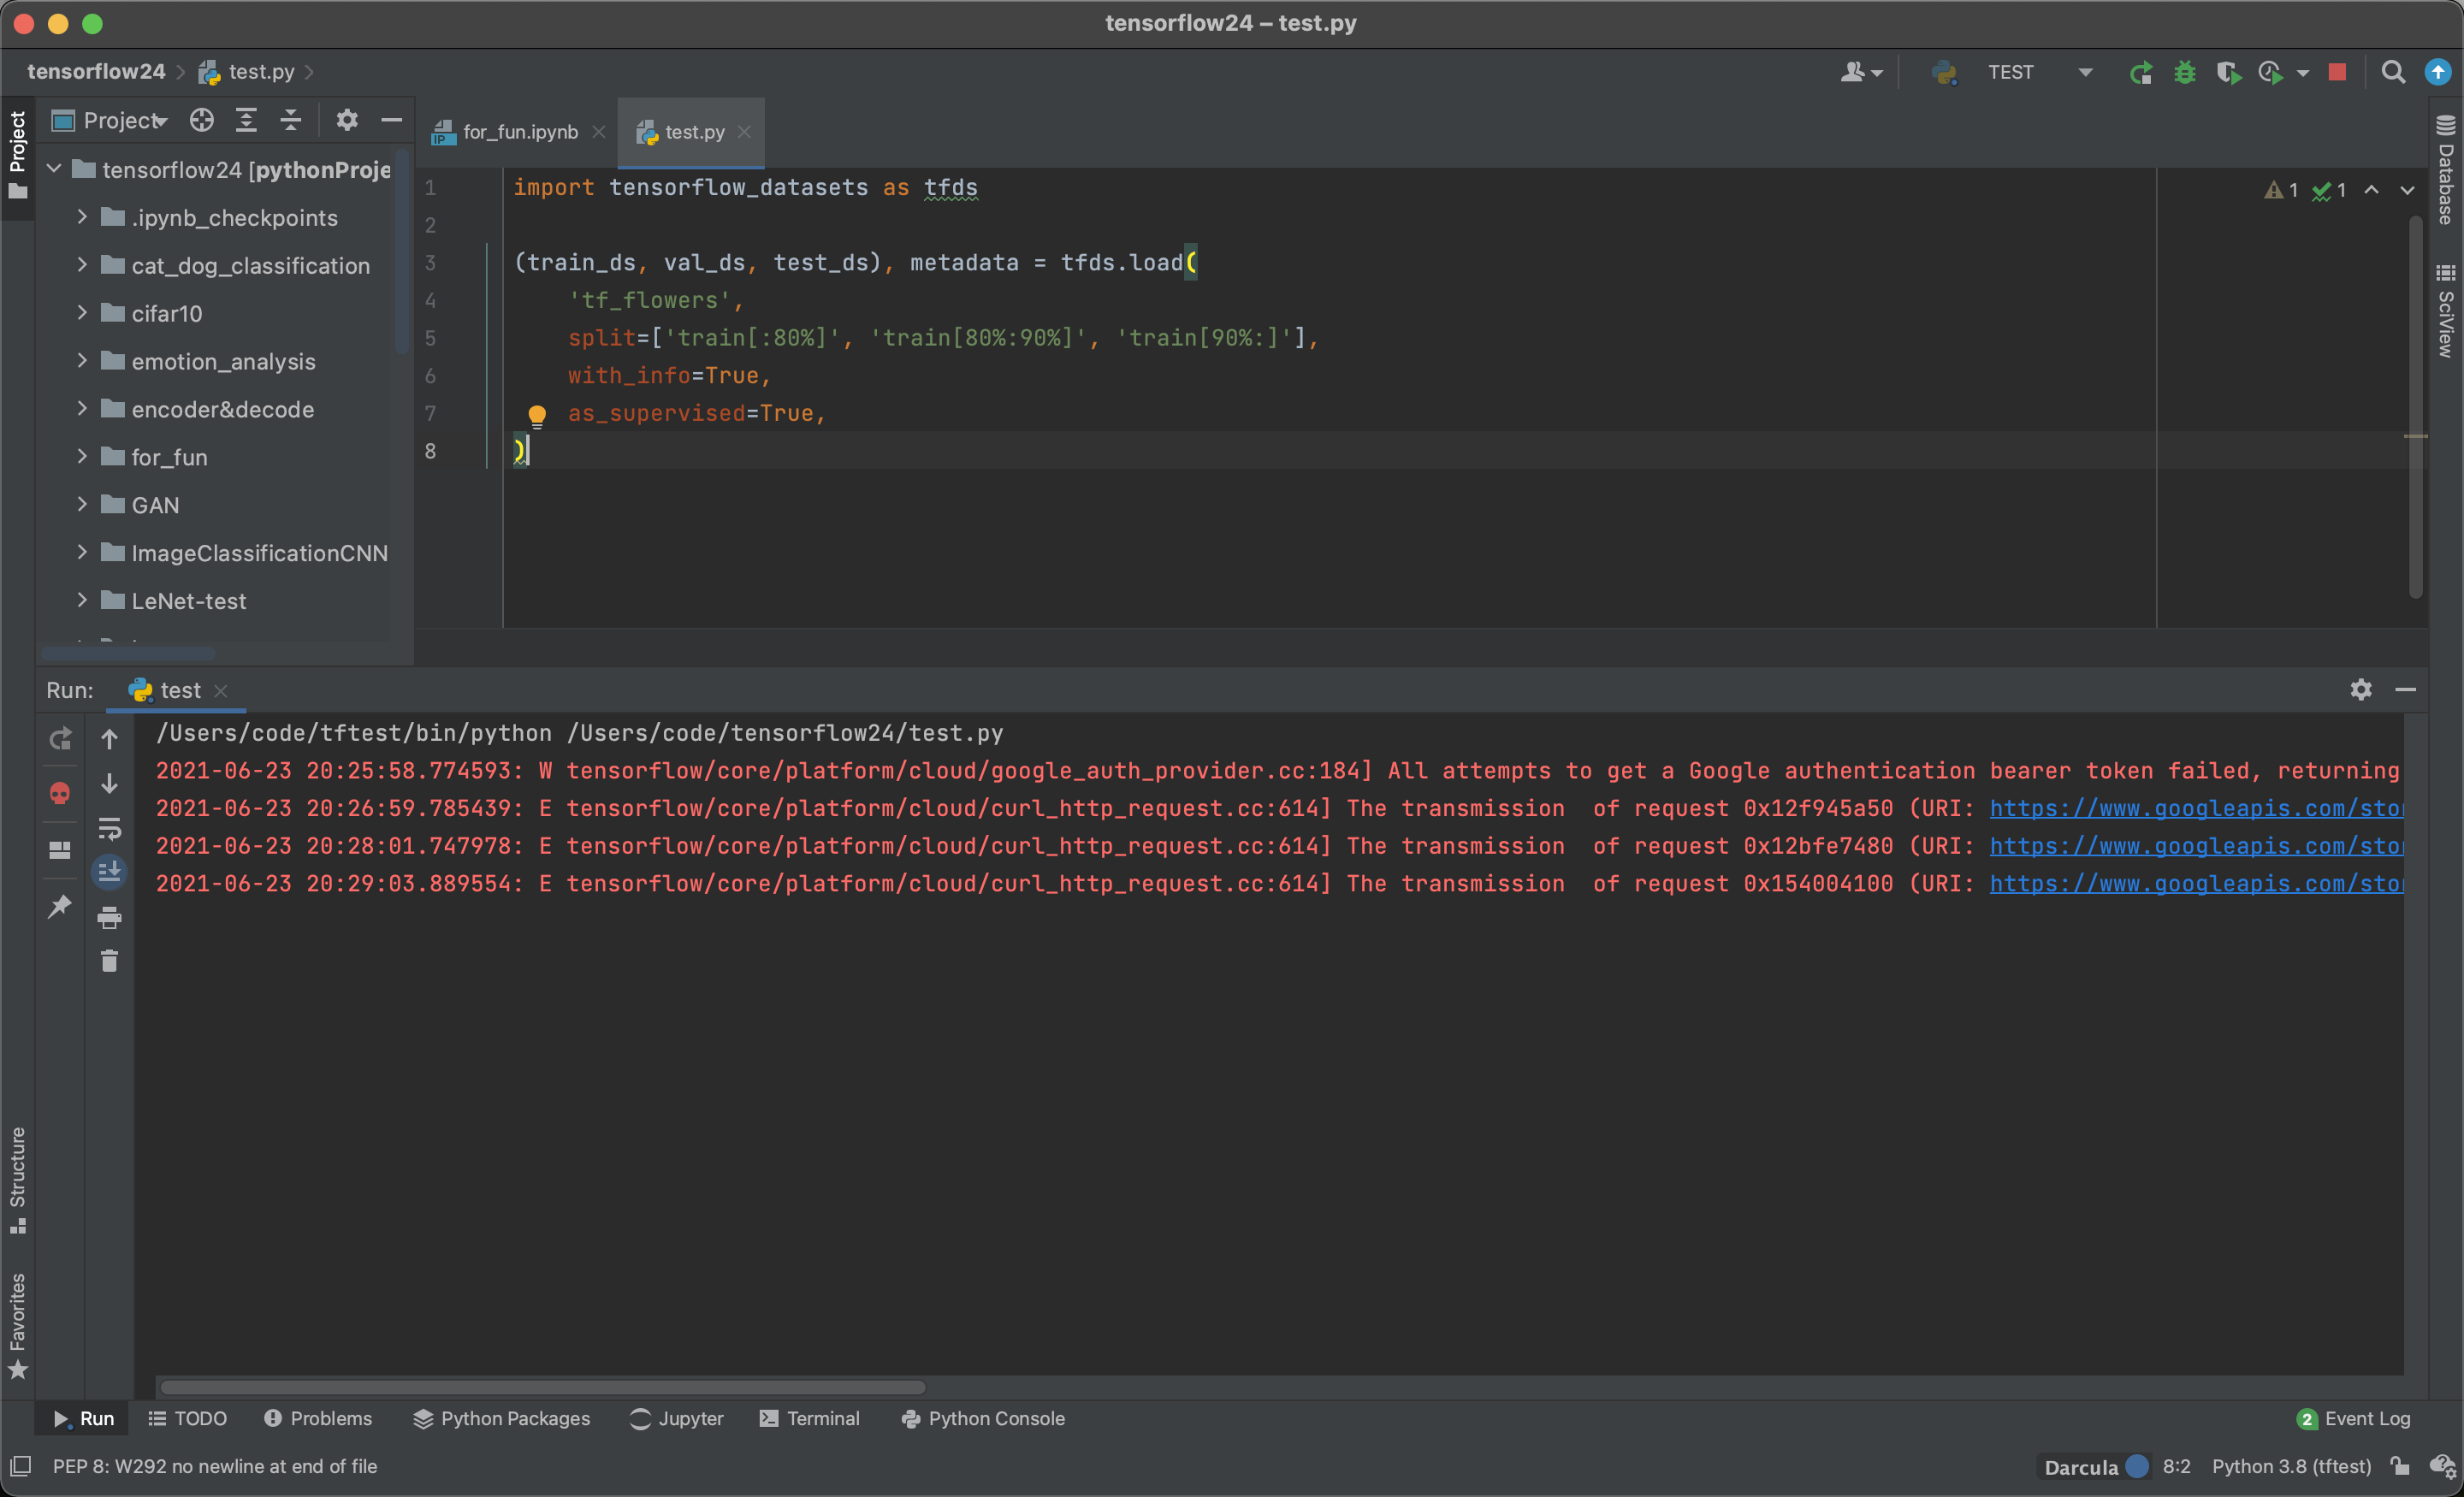Open googleapis link in 20:29:03 log line
Viewport: 2464px width, 1497px height.
pyautogui.click(x=2196, y=883)
